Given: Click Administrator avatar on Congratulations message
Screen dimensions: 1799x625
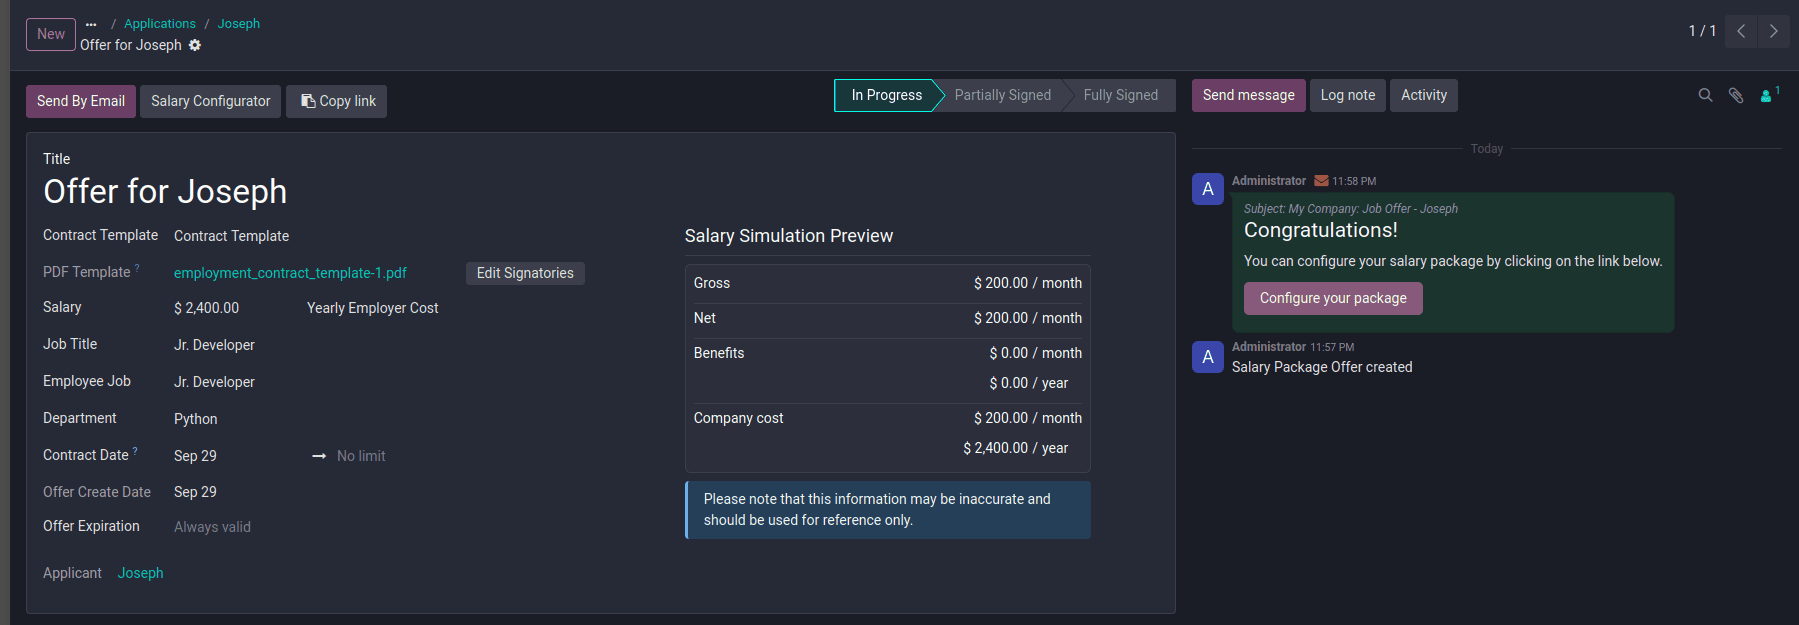Looking at the screenshot, I should tap(1208, 189).
